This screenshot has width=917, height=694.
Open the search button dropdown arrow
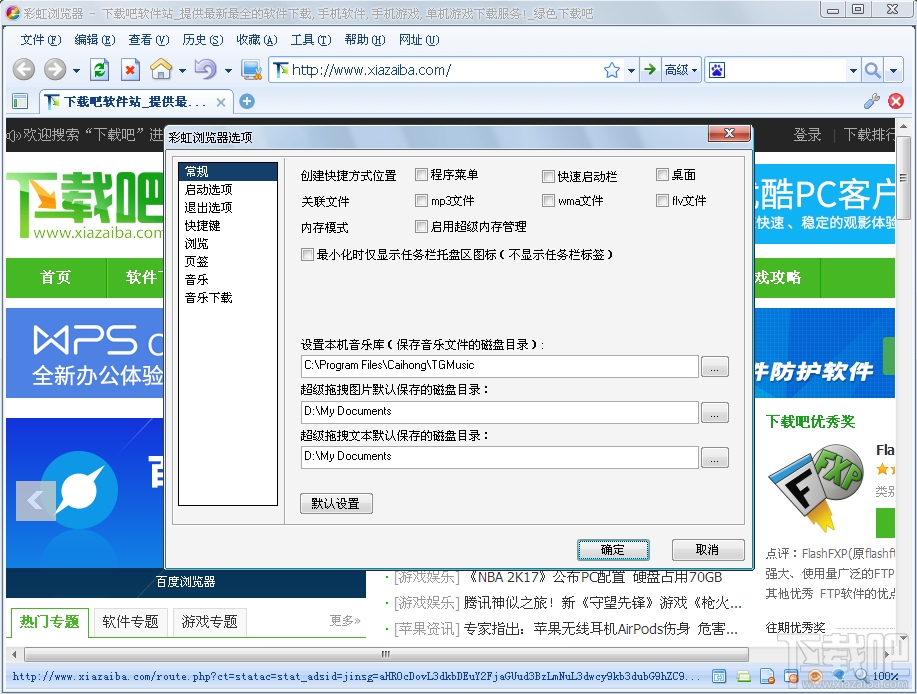tap(894, 71)
